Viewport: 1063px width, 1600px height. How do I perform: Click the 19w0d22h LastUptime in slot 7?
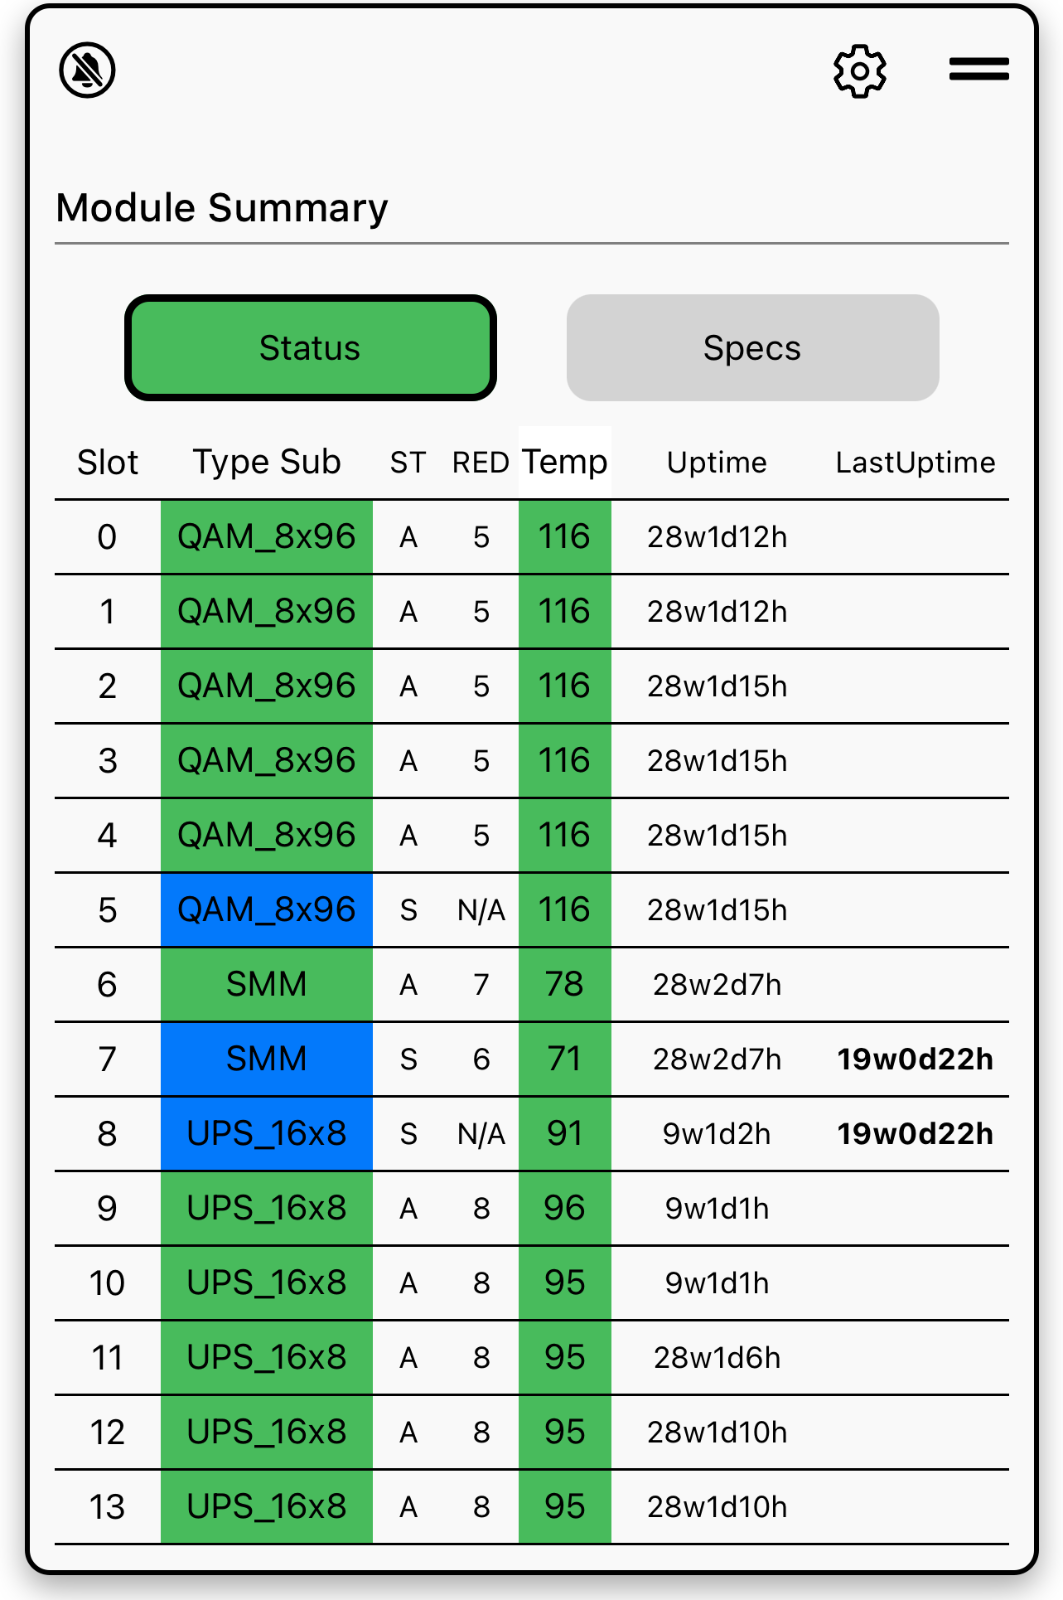(914, 1059)
